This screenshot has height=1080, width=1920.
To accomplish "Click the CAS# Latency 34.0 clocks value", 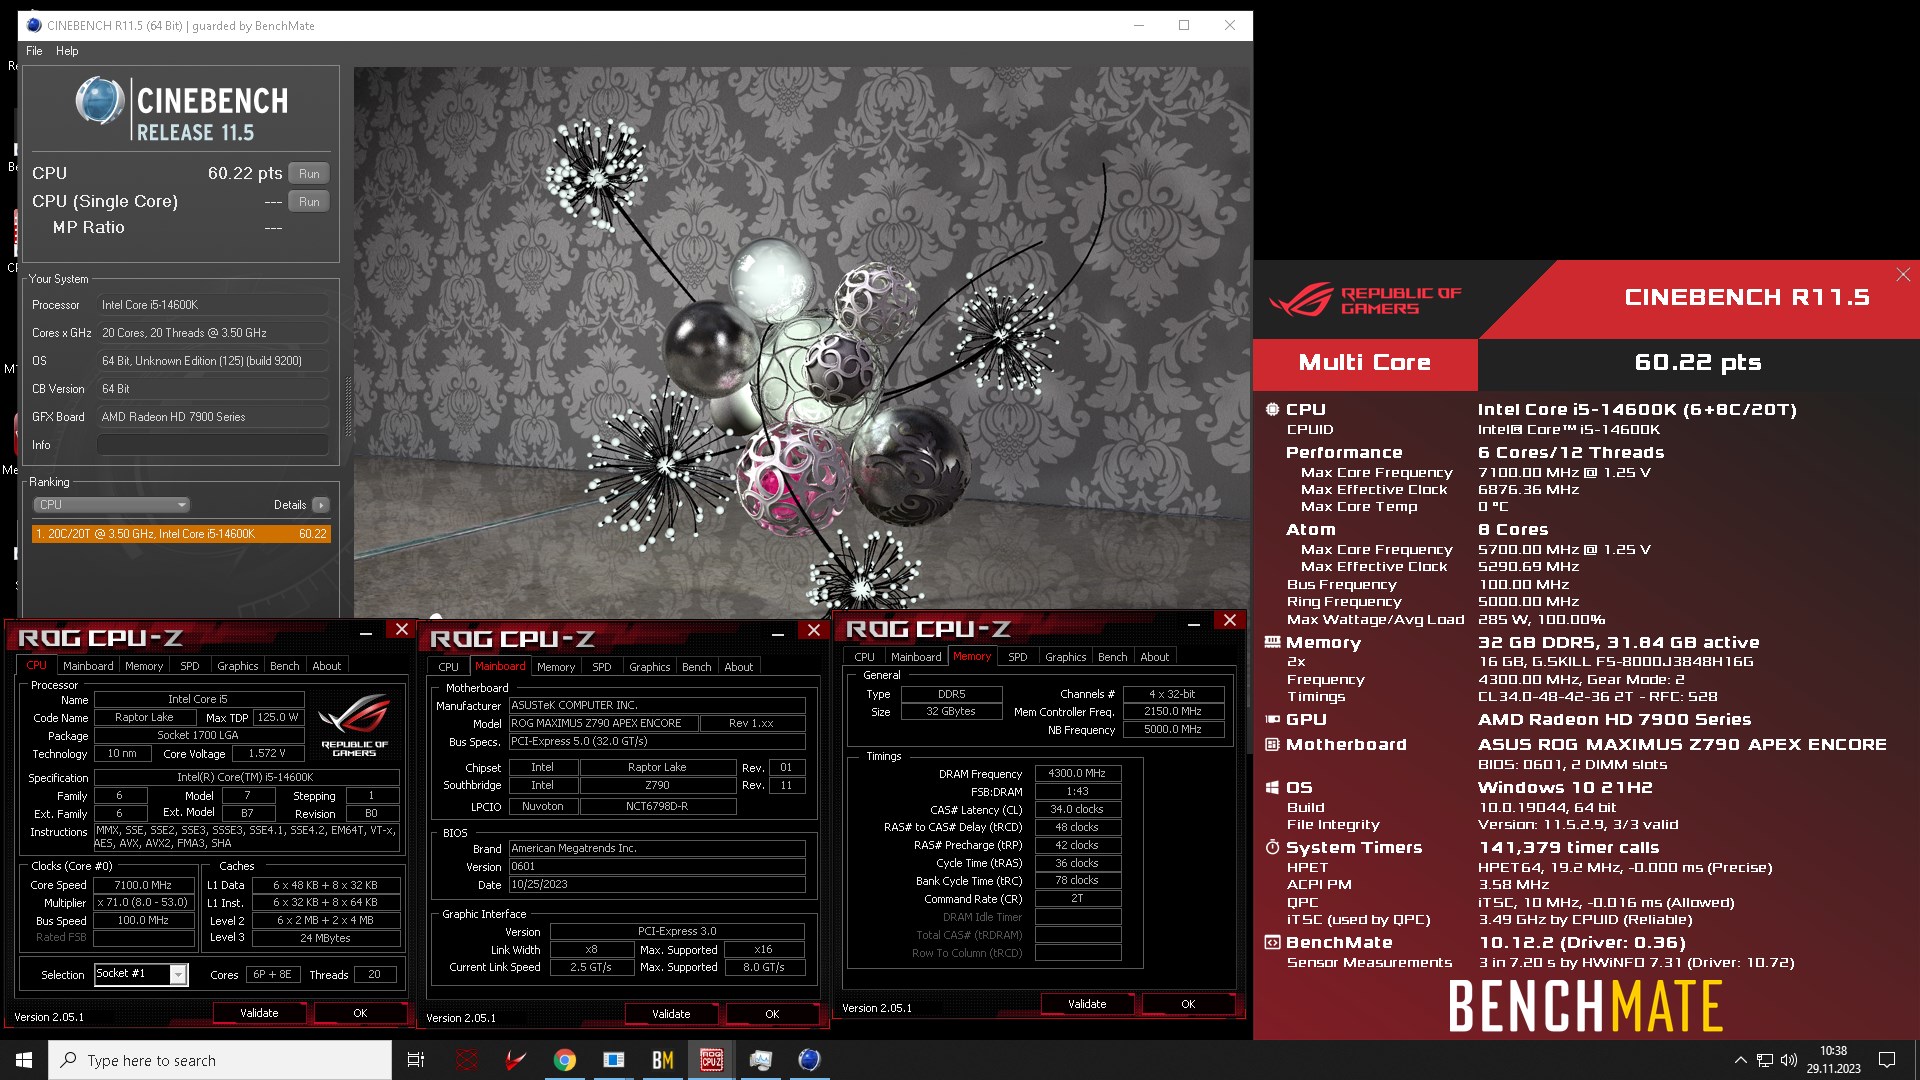I will tap(1077, 809).
